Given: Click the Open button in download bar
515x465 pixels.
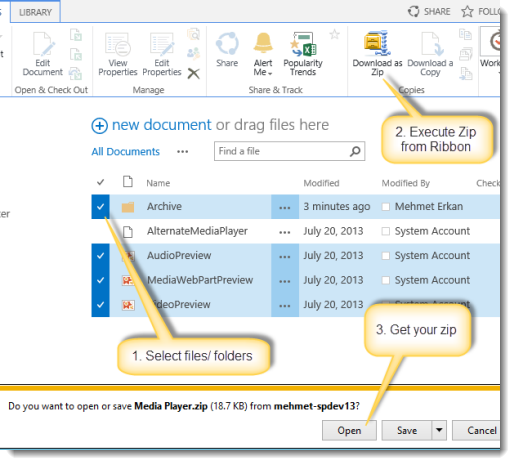Looking at the screenshot, I should click(x=349, y=430).
